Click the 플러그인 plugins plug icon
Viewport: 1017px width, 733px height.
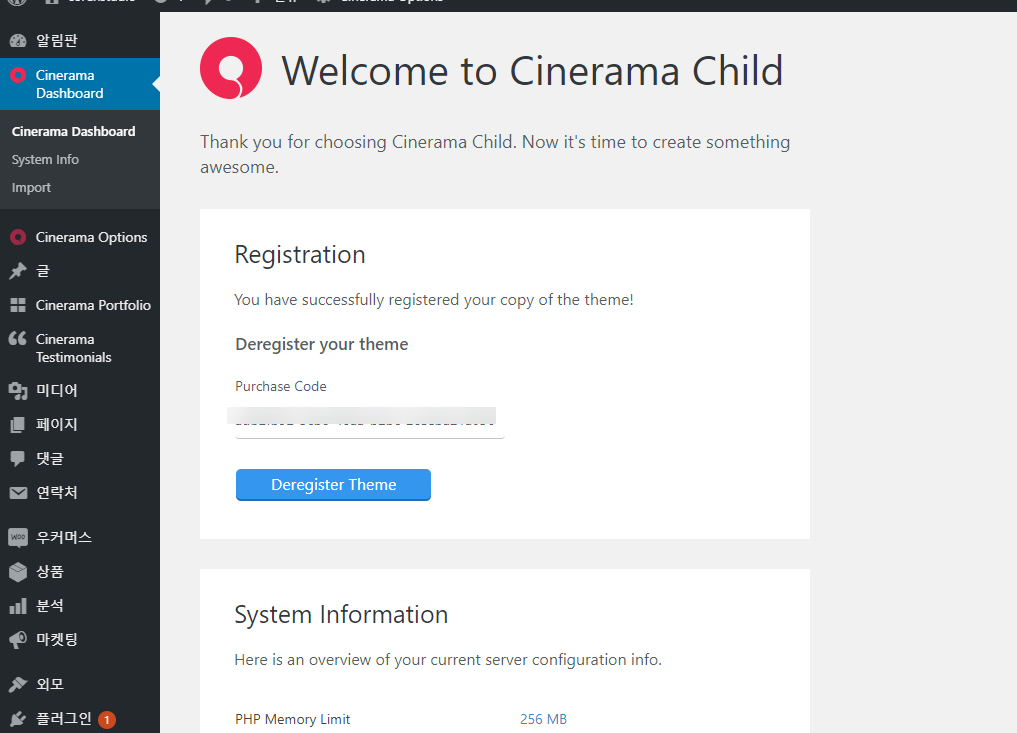18,719
